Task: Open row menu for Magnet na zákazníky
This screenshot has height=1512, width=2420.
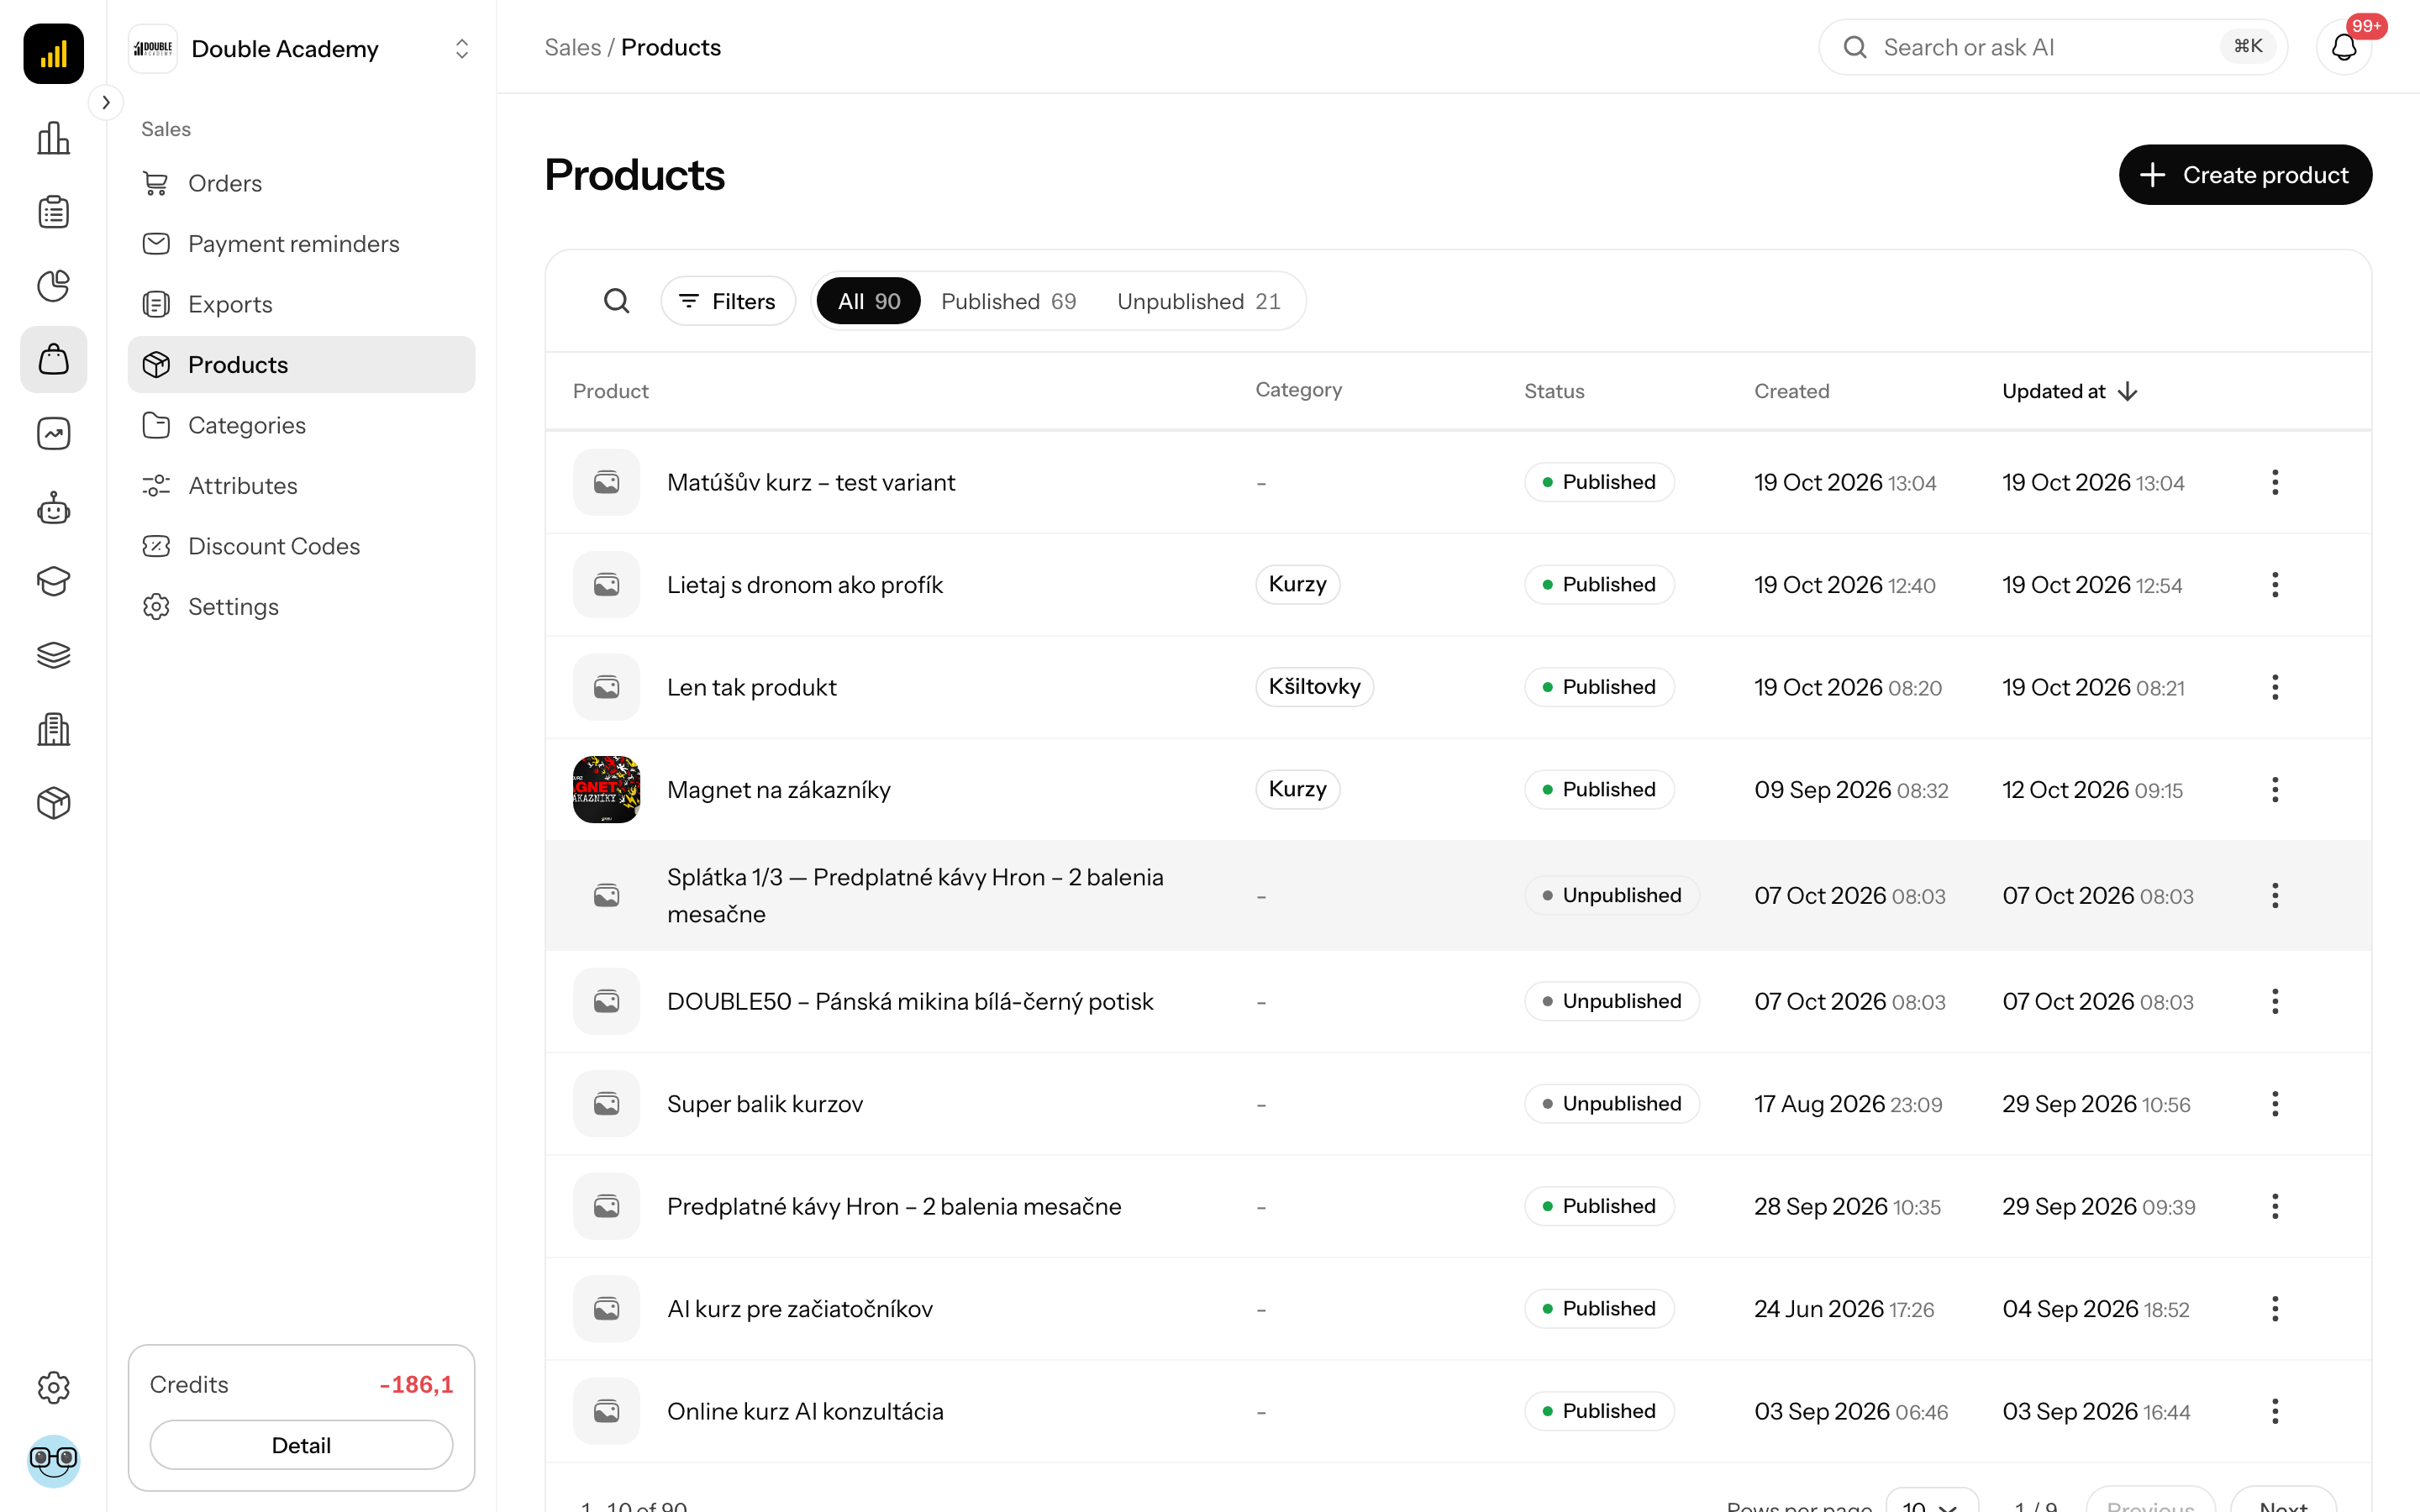Action: point(2275,790)
